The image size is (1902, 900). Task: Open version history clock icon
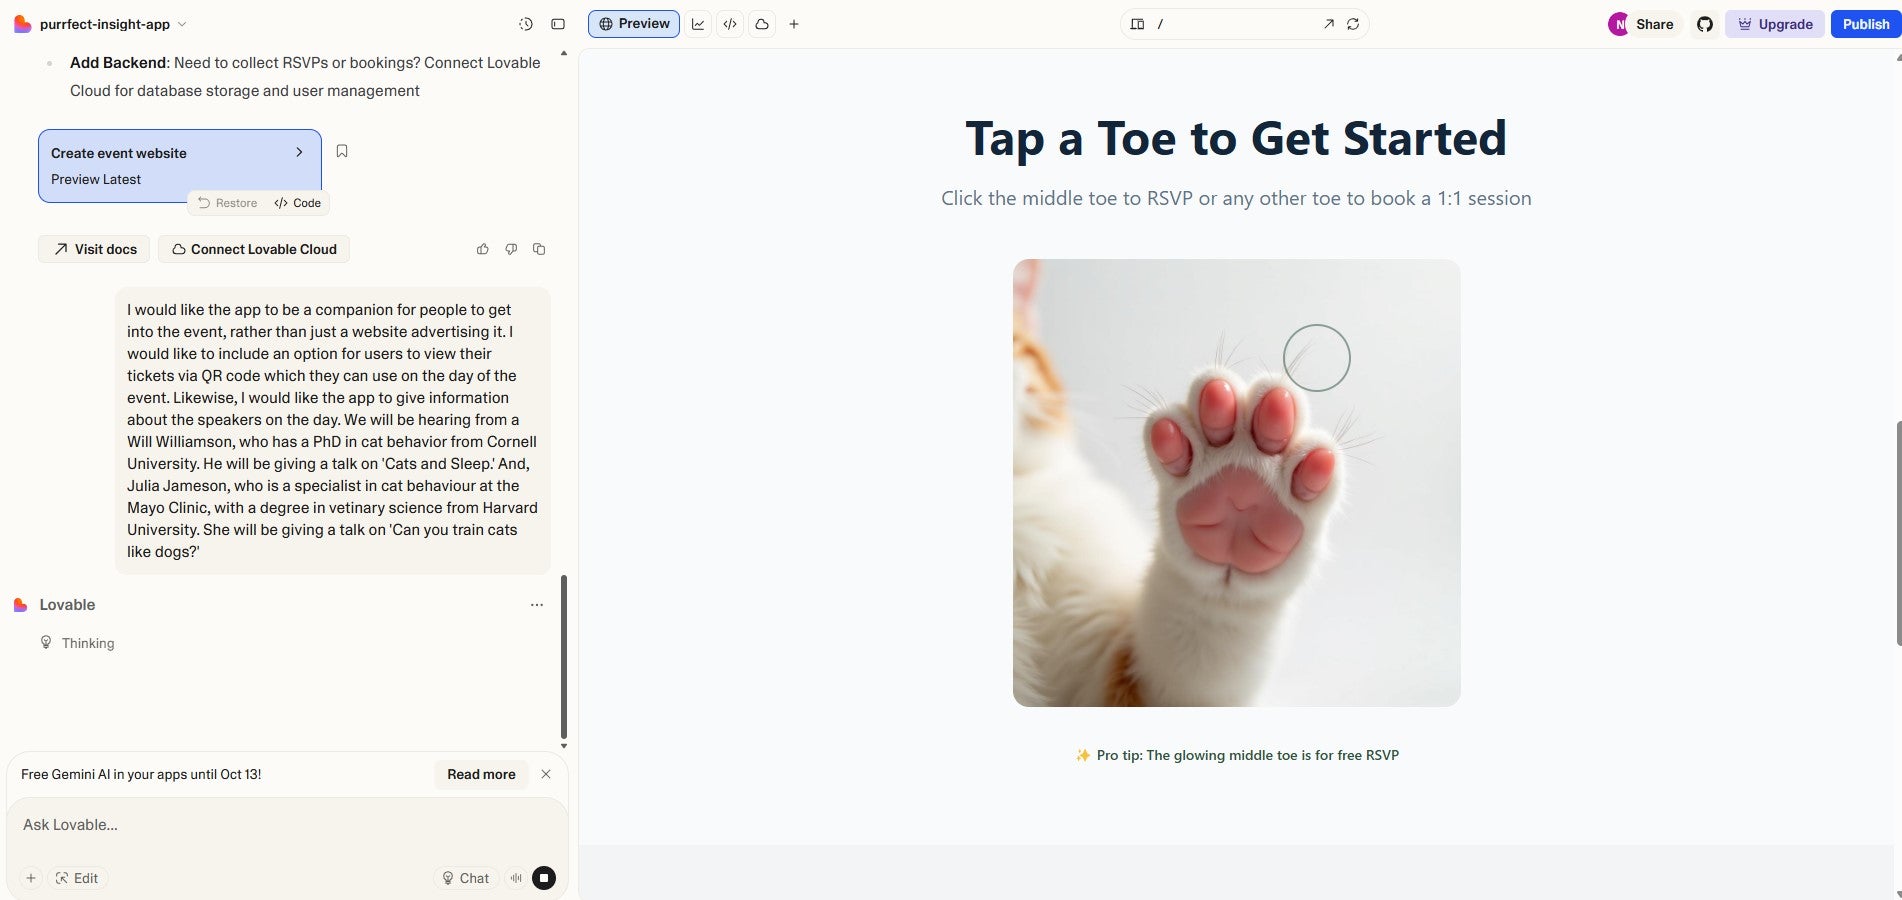(526, 24)
